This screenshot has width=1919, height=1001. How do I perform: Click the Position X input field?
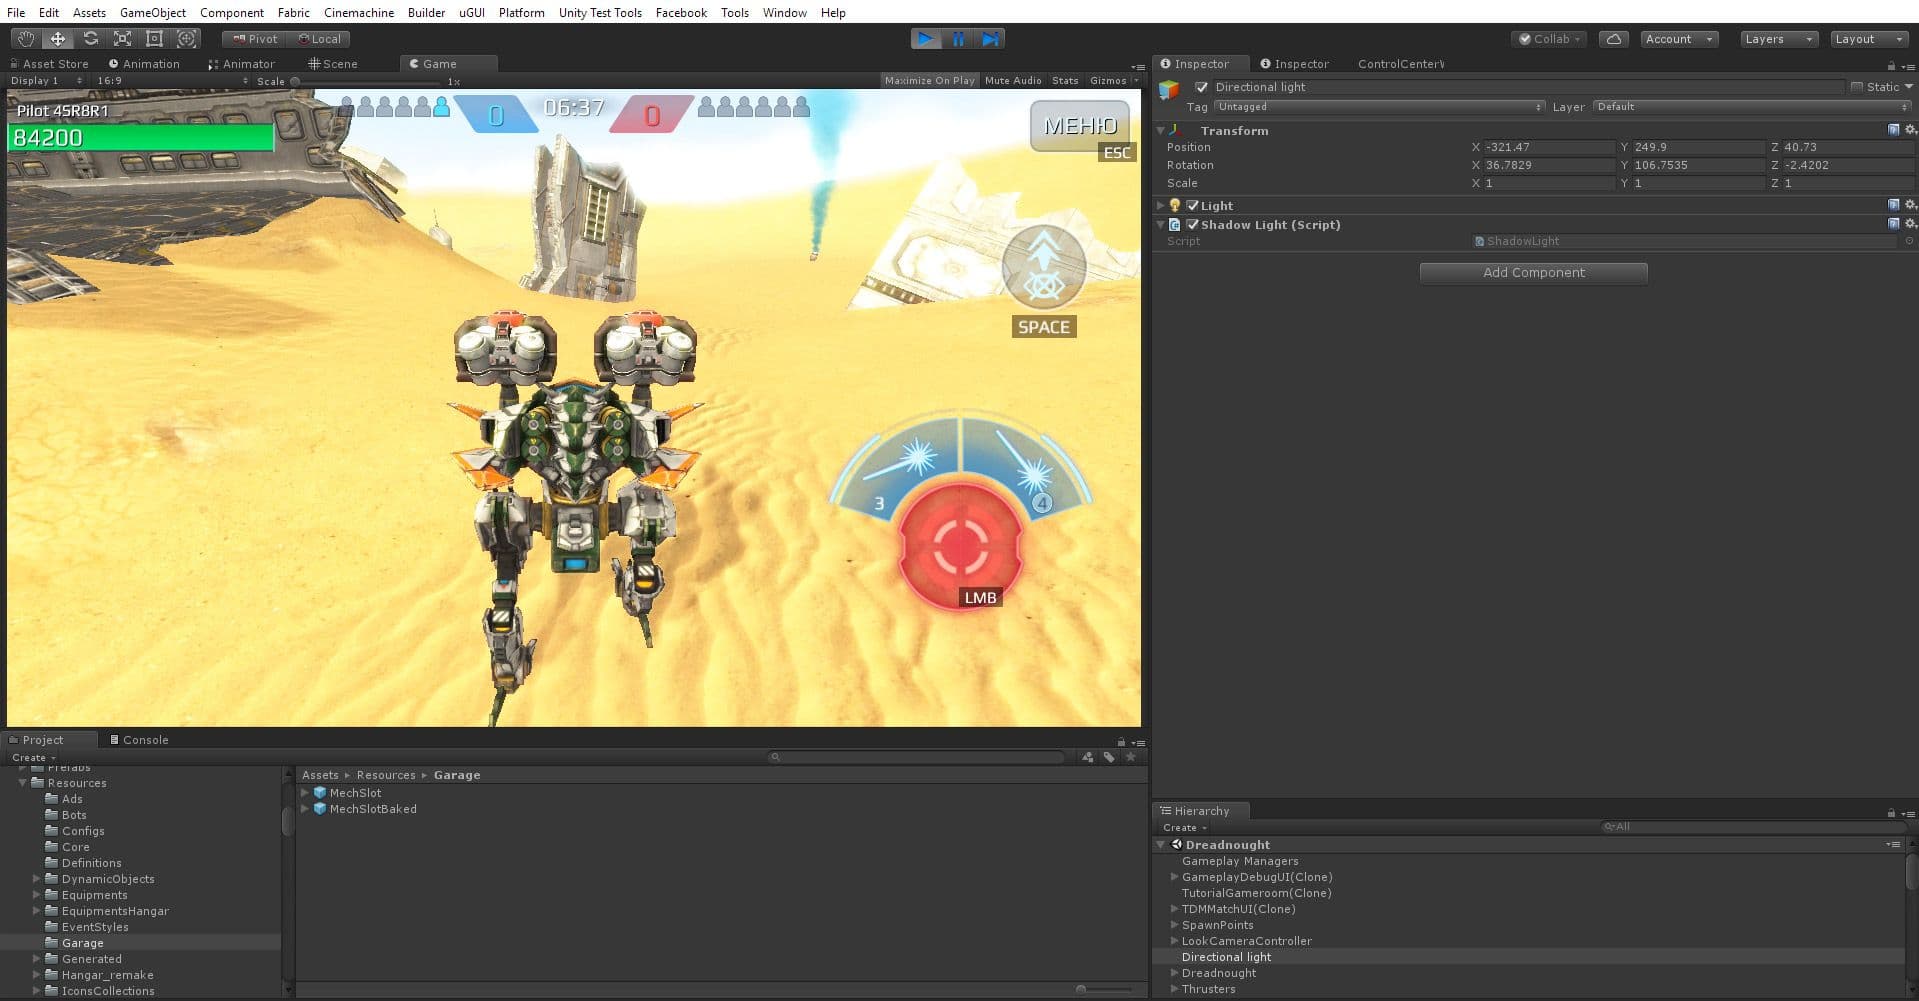pyautogui.click(x=1547, y=147)
